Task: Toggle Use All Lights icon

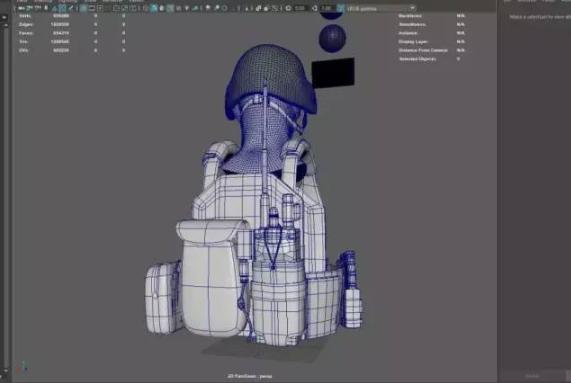Action: pos(186,8)
